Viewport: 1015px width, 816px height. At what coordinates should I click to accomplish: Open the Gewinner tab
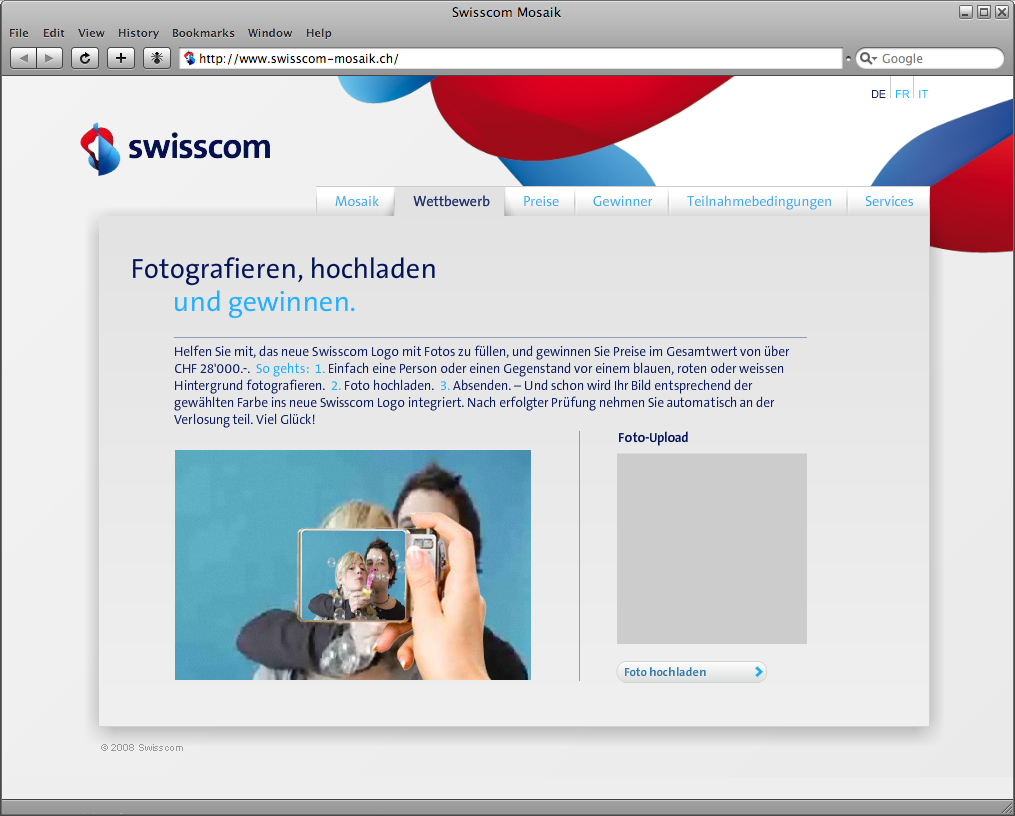click(622, 201)
